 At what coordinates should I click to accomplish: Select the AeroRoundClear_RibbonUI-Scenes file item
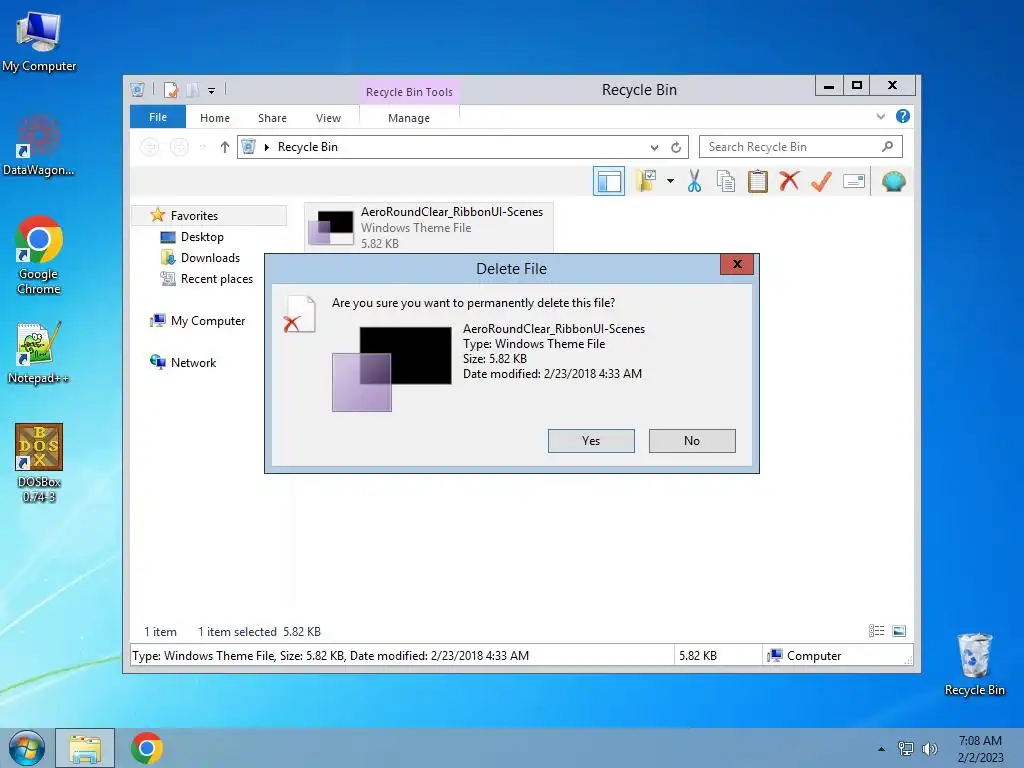click(x=428, y=227)
